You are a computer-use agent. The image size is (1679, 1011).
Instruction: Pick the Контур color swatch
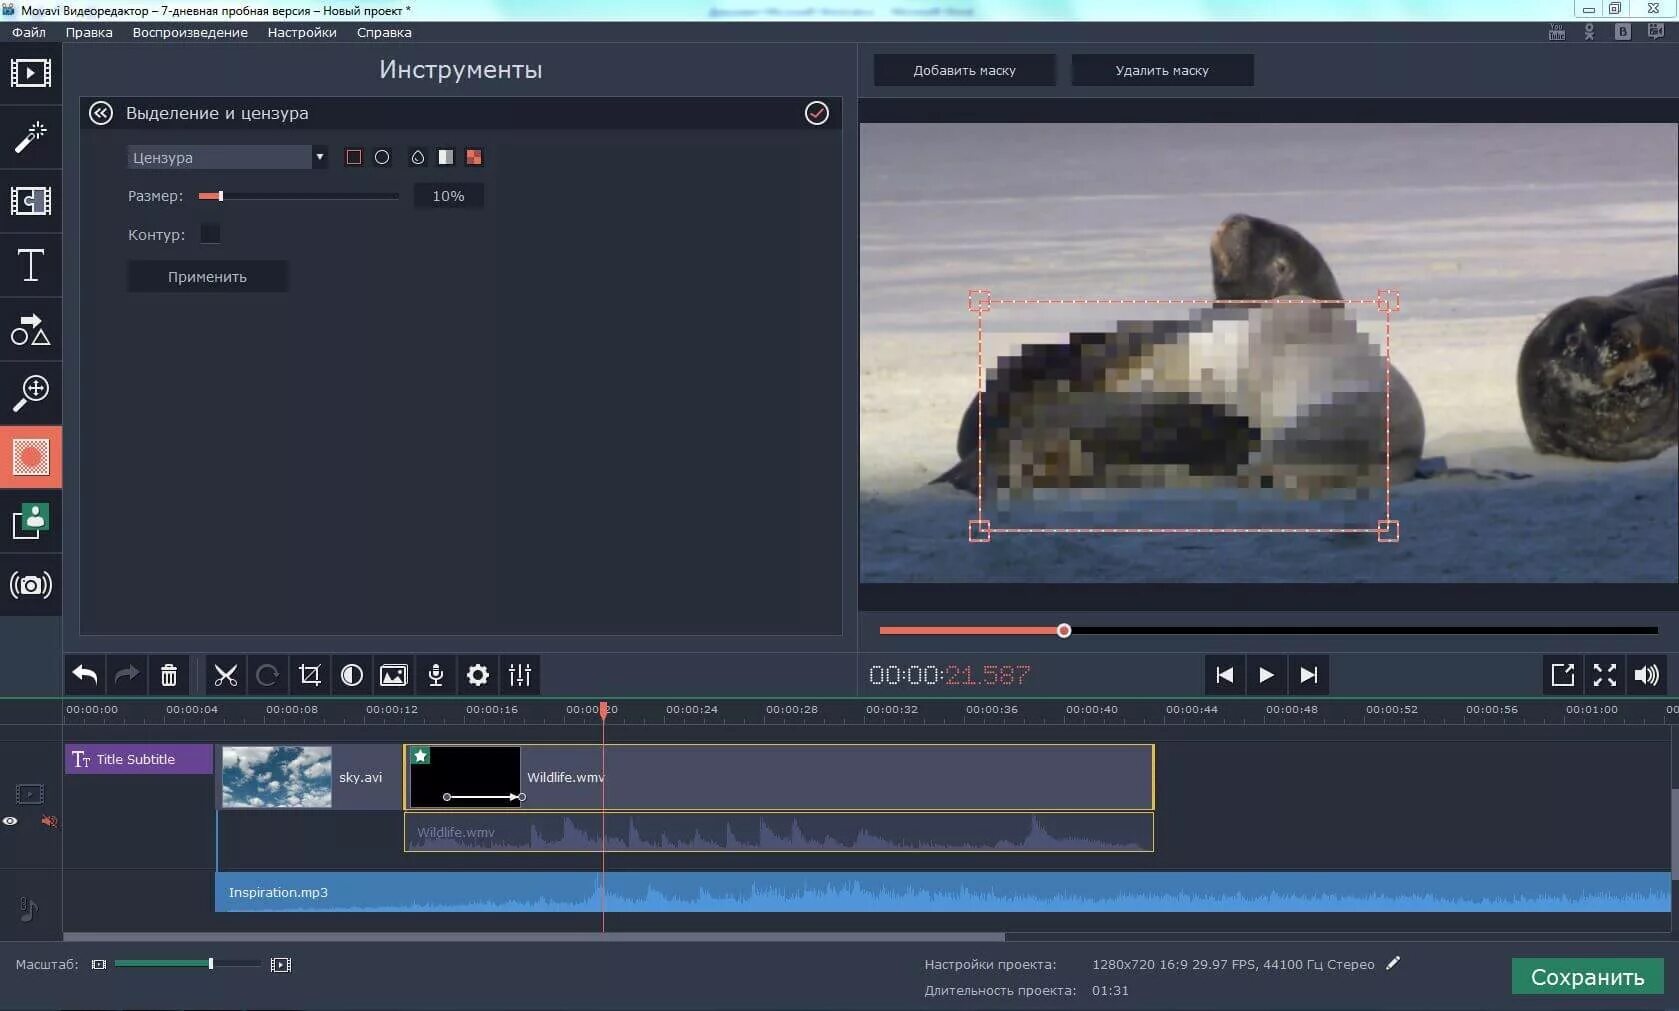coord(210,234)
